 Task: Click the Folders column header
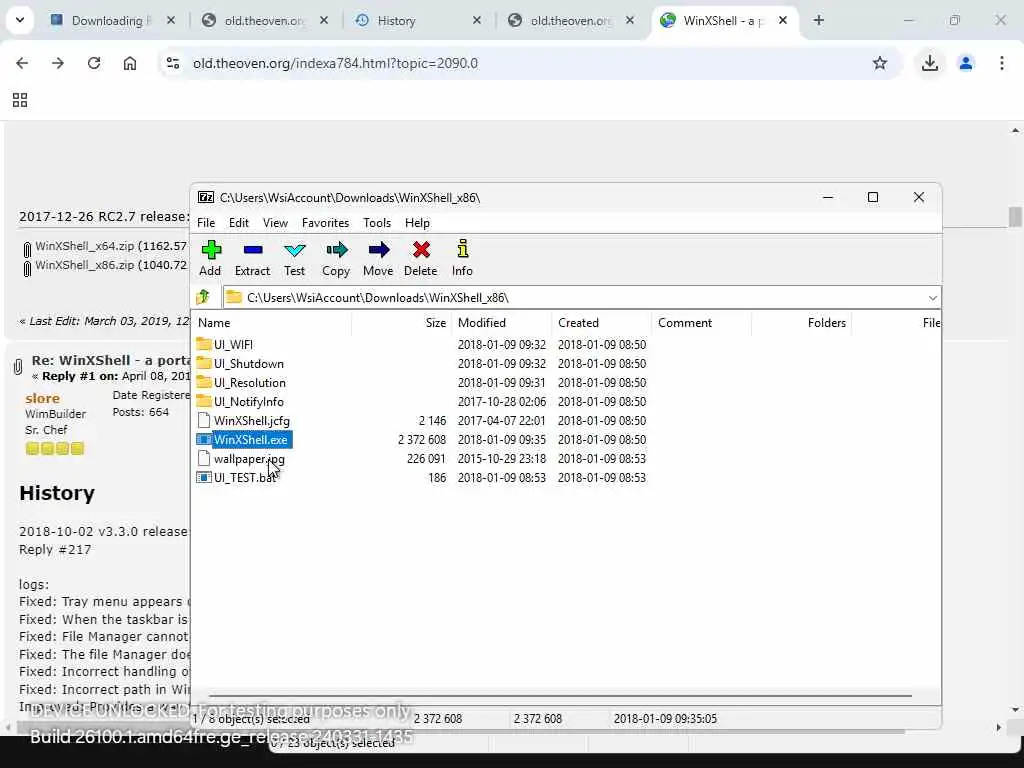click(x=801, y=323)
